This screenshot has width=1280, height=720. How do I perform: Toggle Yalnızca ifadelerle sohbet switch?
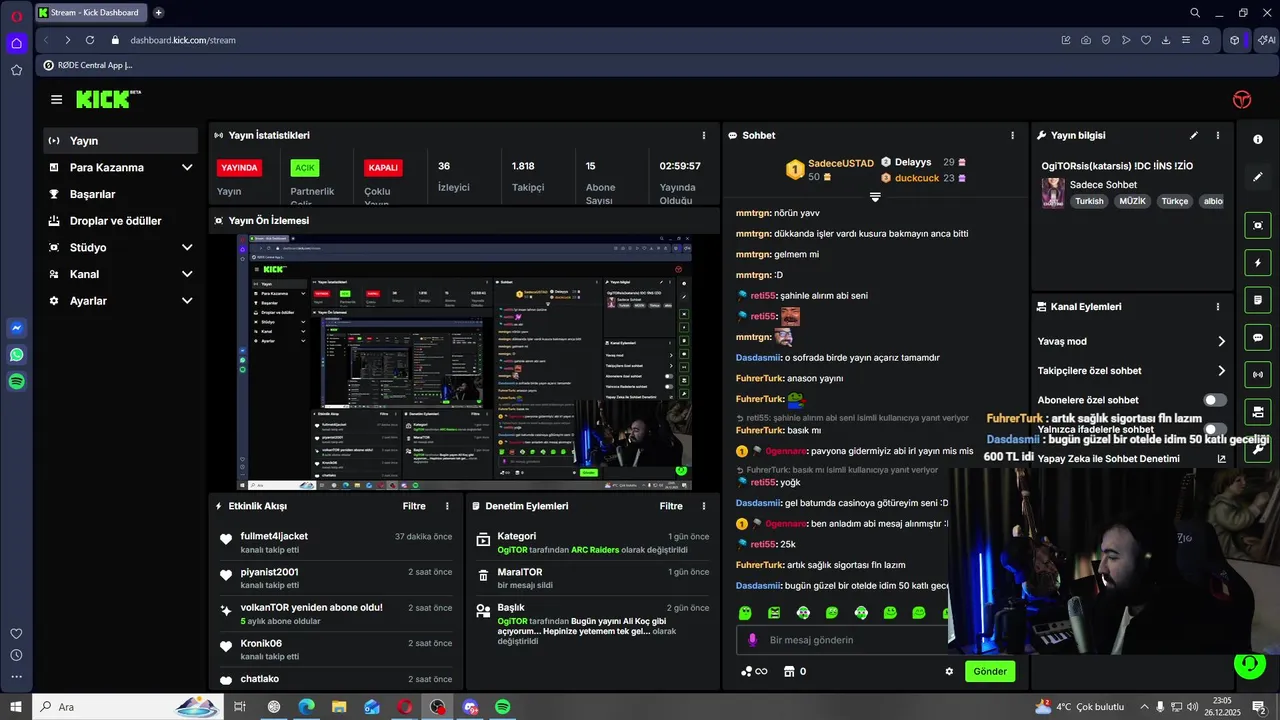[x=1215, y=430]
